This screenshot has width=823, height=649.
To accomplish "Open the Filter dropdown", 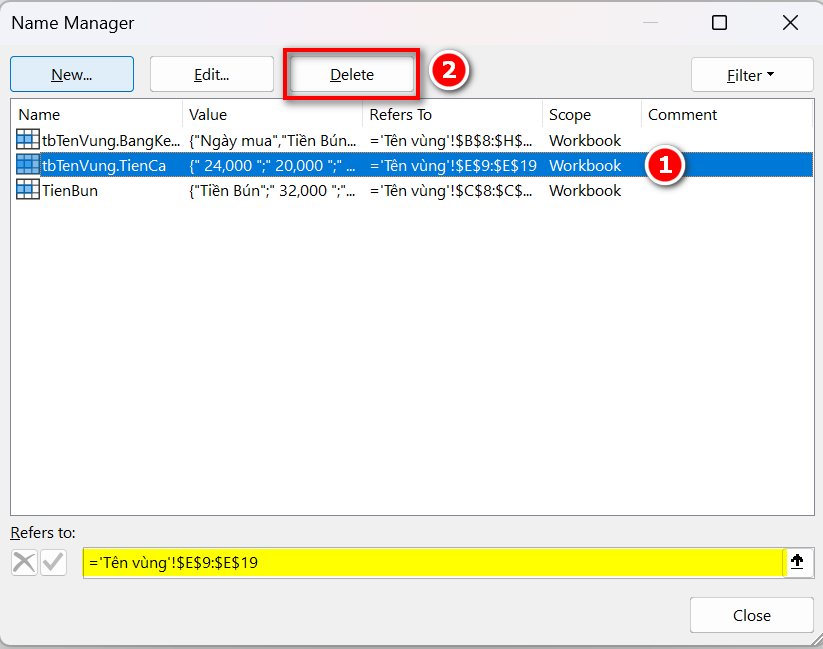I will coord(751,75).
